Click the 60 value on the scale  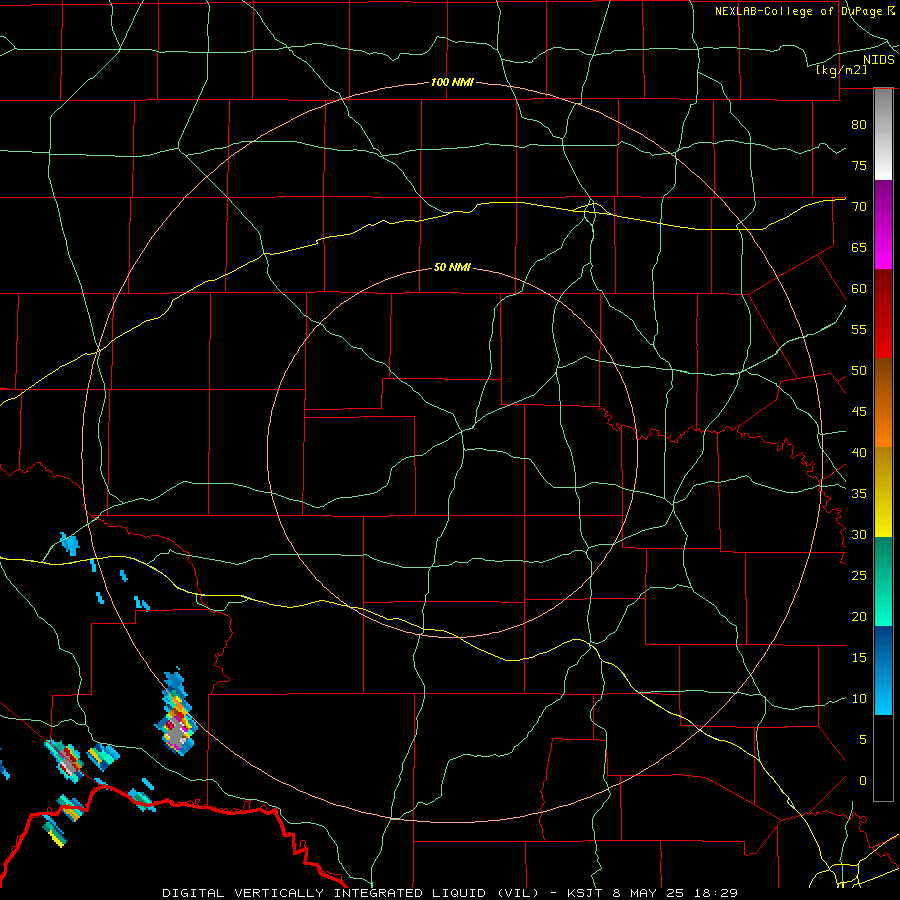pyautogui.click(x=859, y=289)
